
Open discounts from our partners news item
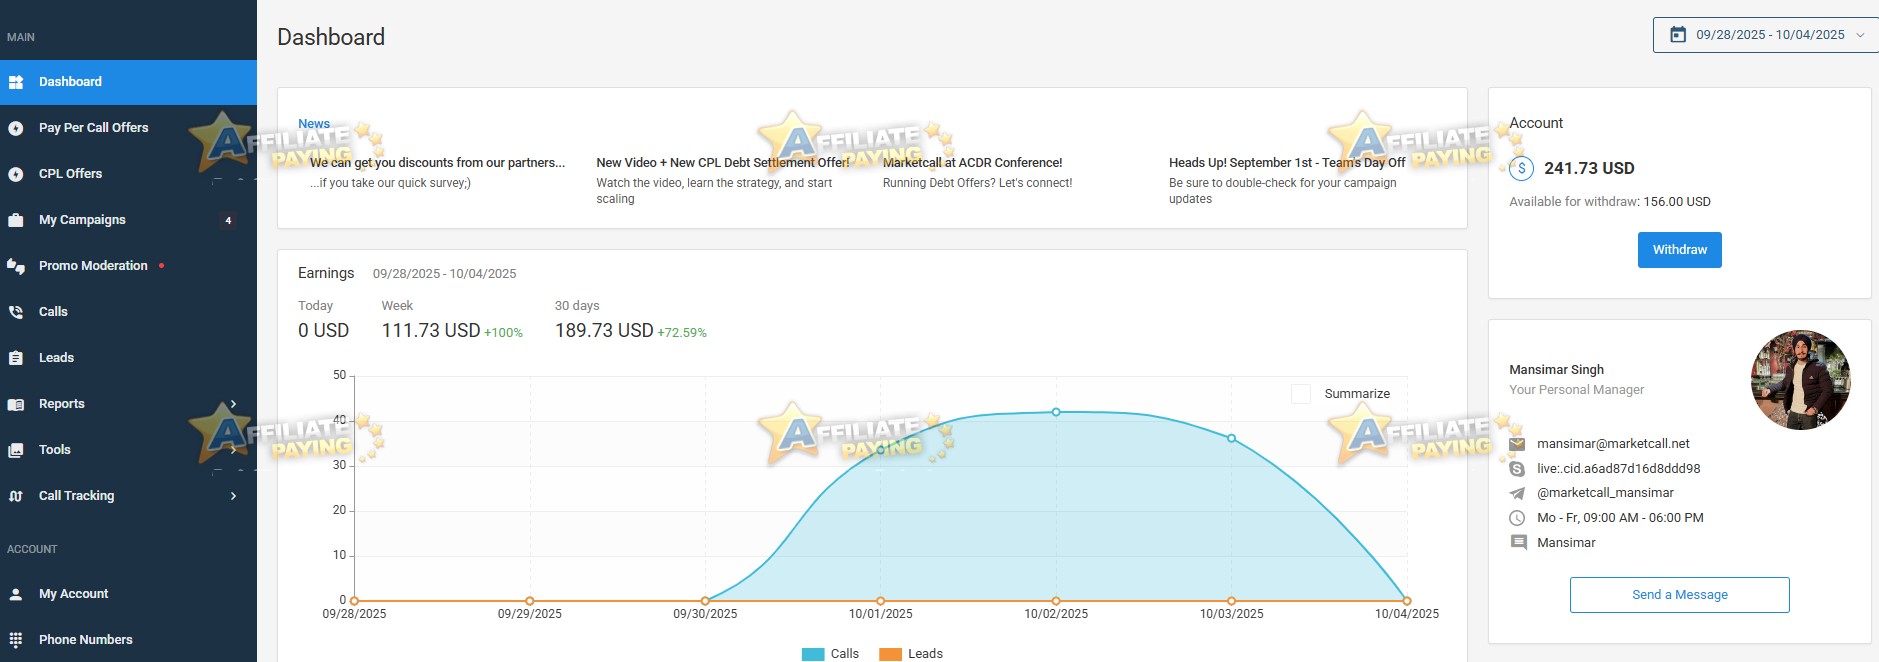pos(437,163)
